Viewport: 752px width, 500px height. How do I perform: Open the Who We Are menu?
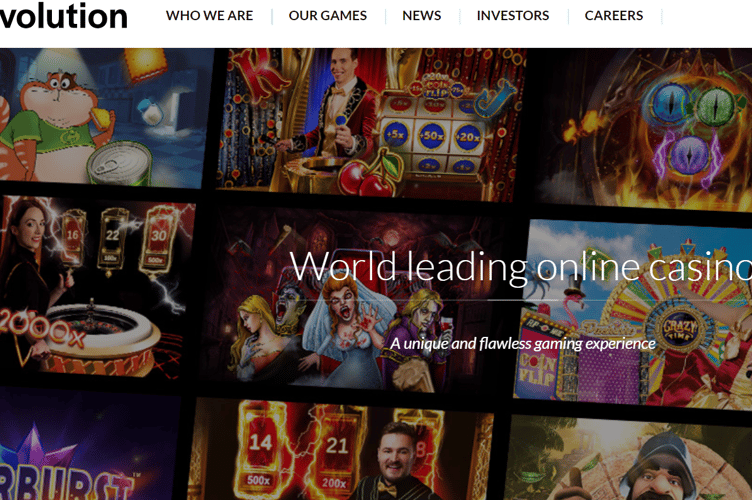pyautogui.click(x=209, y=16)
